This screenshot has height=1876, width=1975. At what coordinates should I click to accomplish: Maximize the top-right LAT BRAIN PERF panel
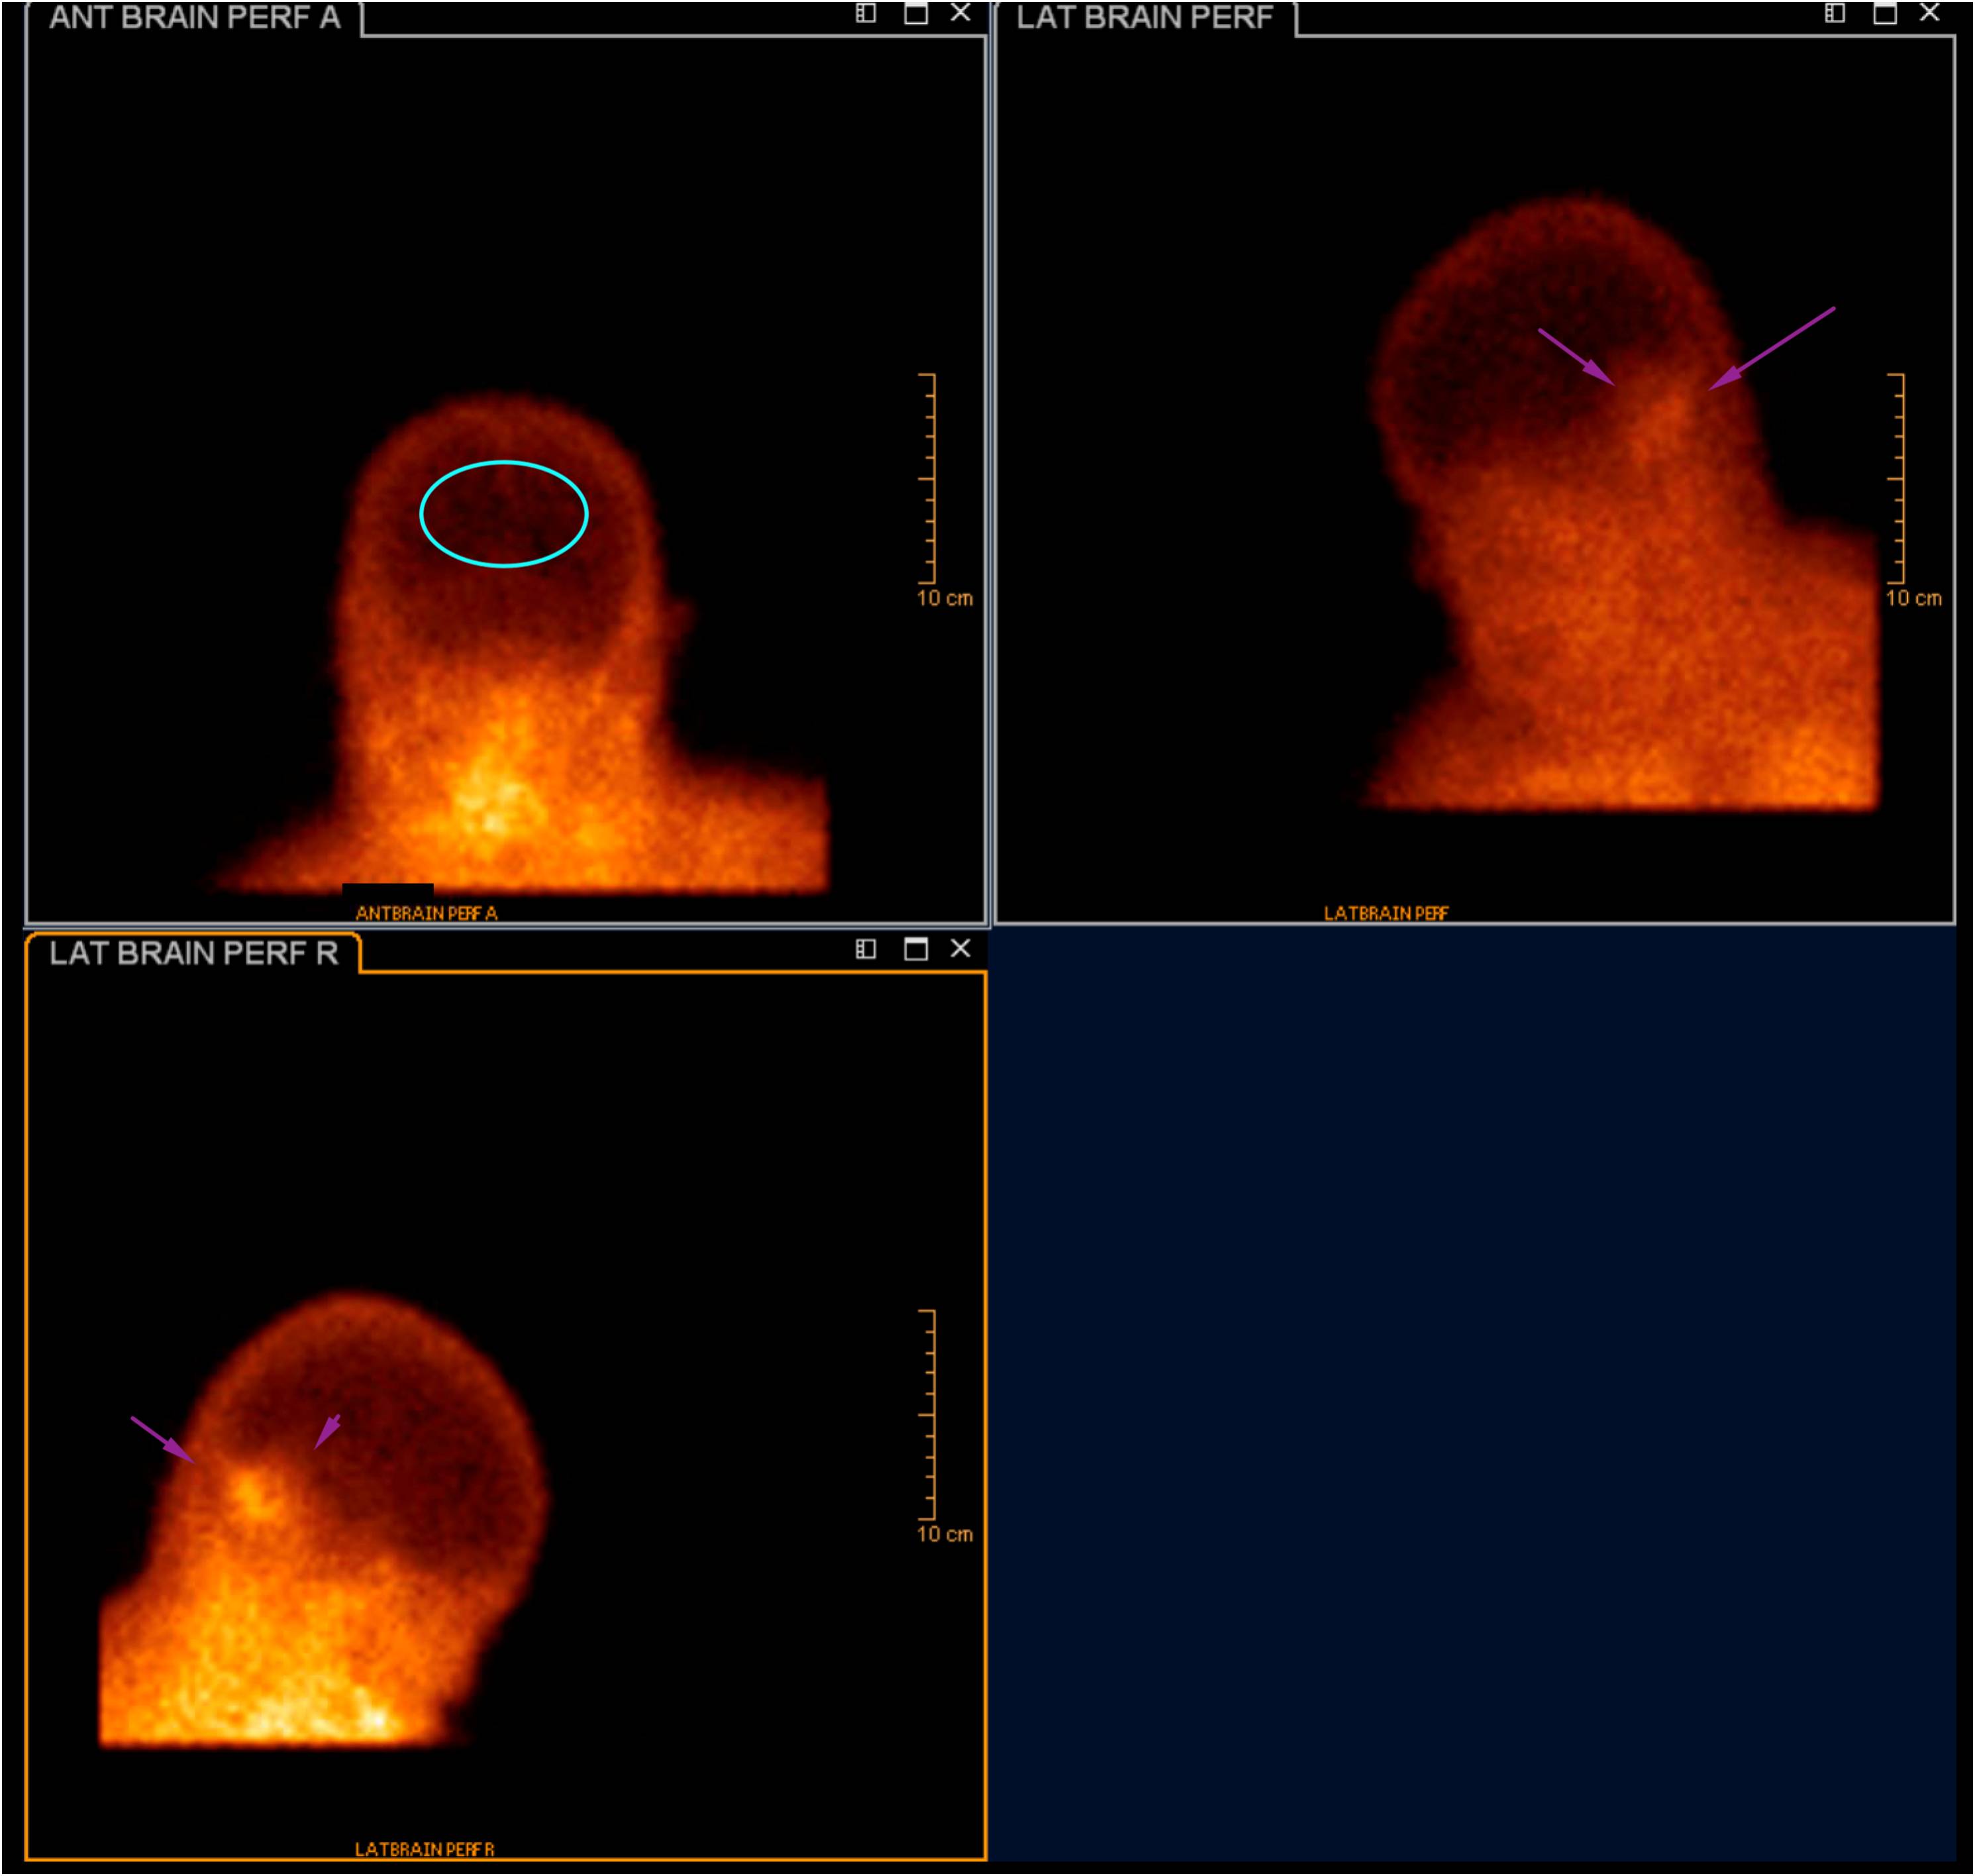click(x=1885, y=13)
